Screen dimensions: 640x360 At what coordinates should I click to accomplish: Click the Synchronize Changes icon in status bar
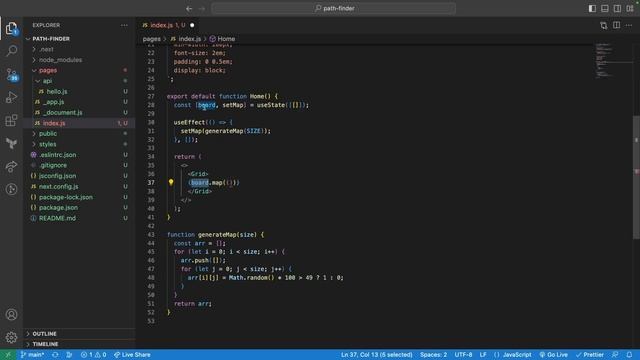(x=55, y=355)
